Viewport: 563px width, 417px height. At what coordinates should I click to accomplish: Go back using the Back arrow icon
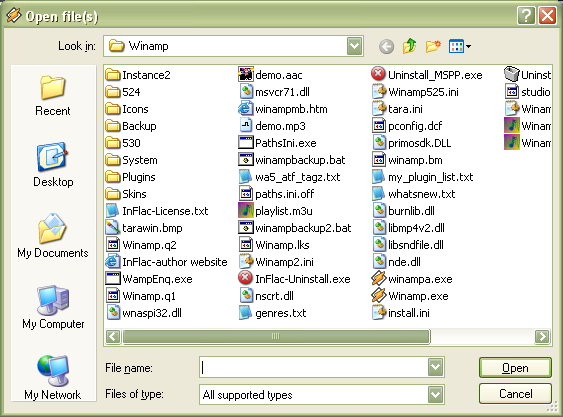(x=386, y=46)
